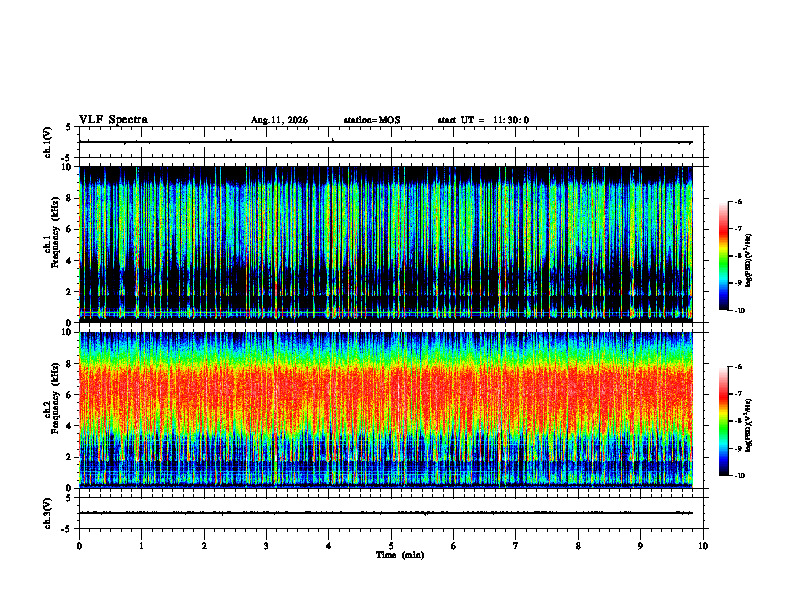Click time axis tick label "0"
Screen dimensions: 792x612
[x=79, y=546]
